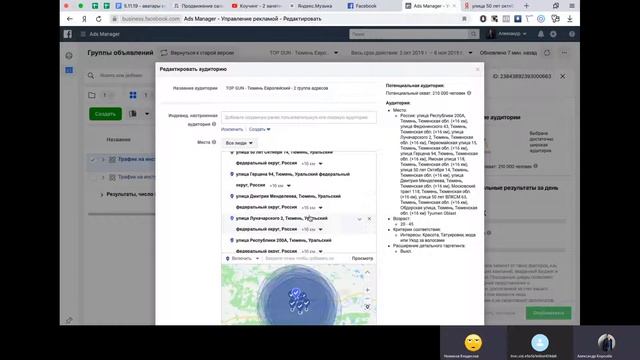Collapse the map with the up chevron
This screenshot has height=360, width=640.
coord(367,272)
